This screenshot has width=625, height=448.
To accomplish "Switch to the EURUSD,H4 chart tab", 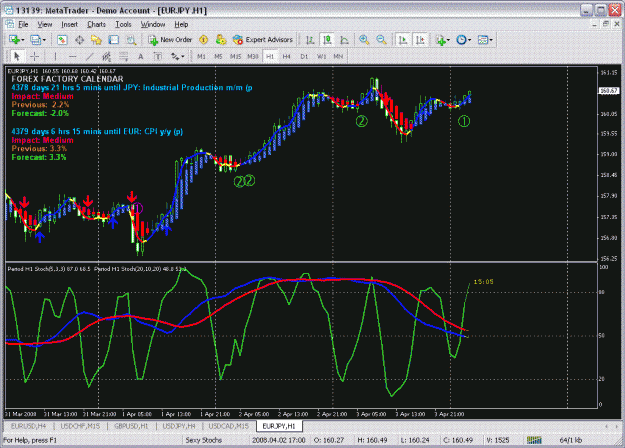I will tap(28, 426).
